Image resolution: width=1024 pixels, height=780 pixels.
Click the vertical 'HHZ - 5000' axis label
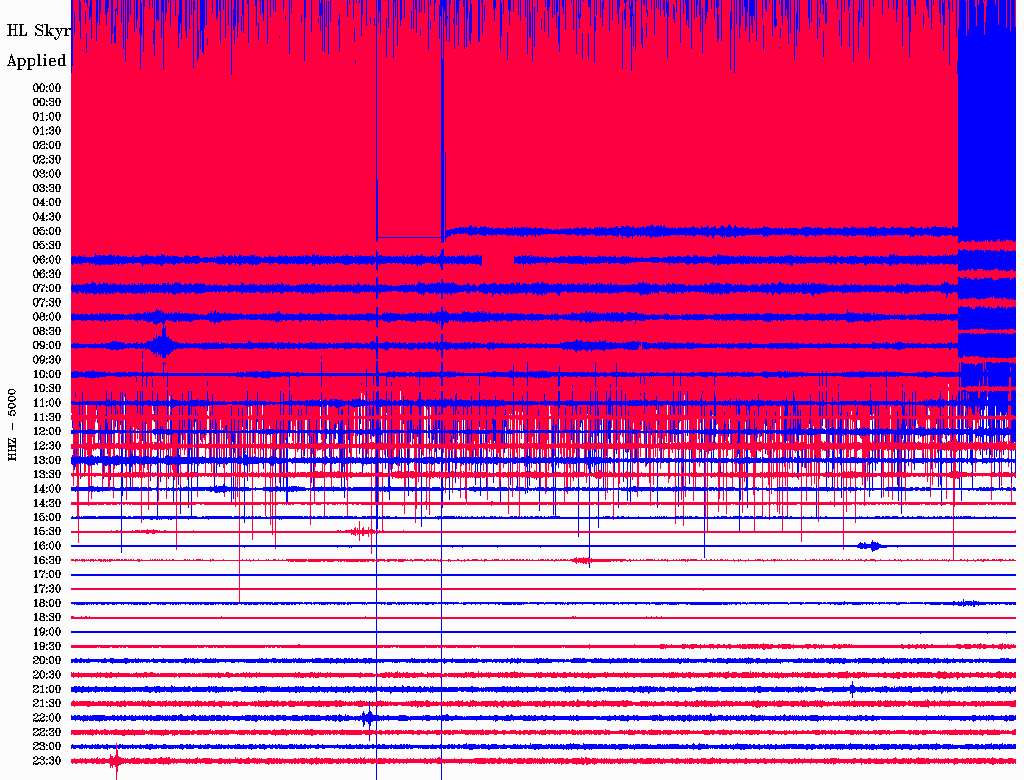point(12,425)
